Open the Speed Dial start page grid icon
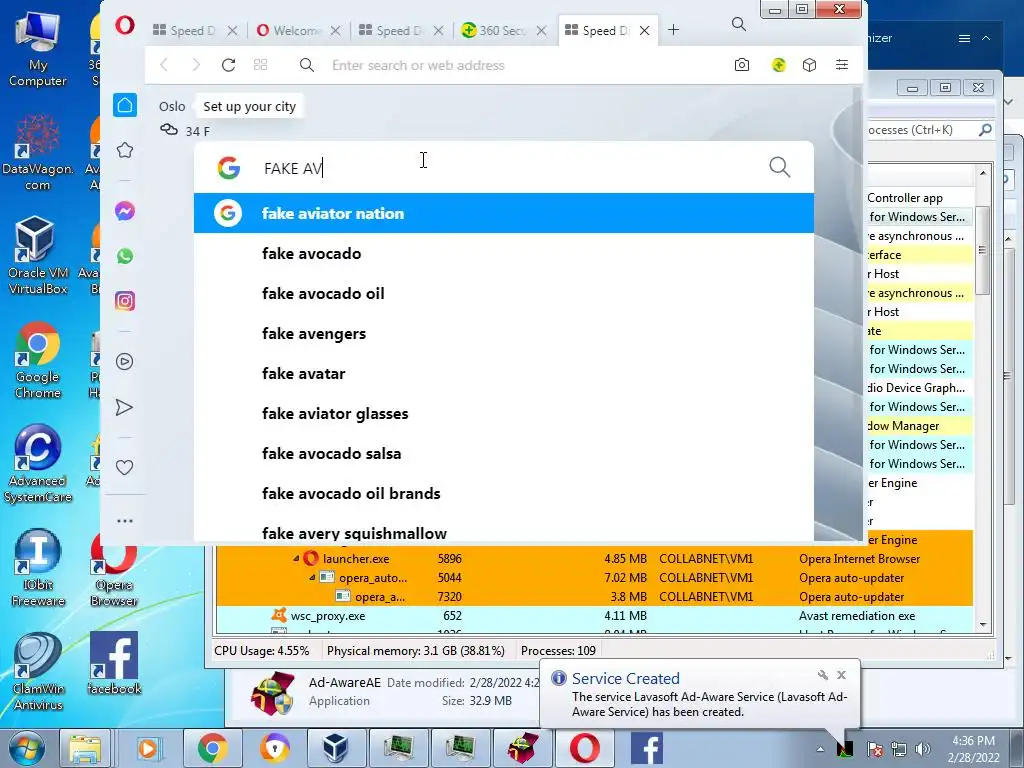Image resolution: width=1024 pixels, height=768 pixels. tap(261, 65)
